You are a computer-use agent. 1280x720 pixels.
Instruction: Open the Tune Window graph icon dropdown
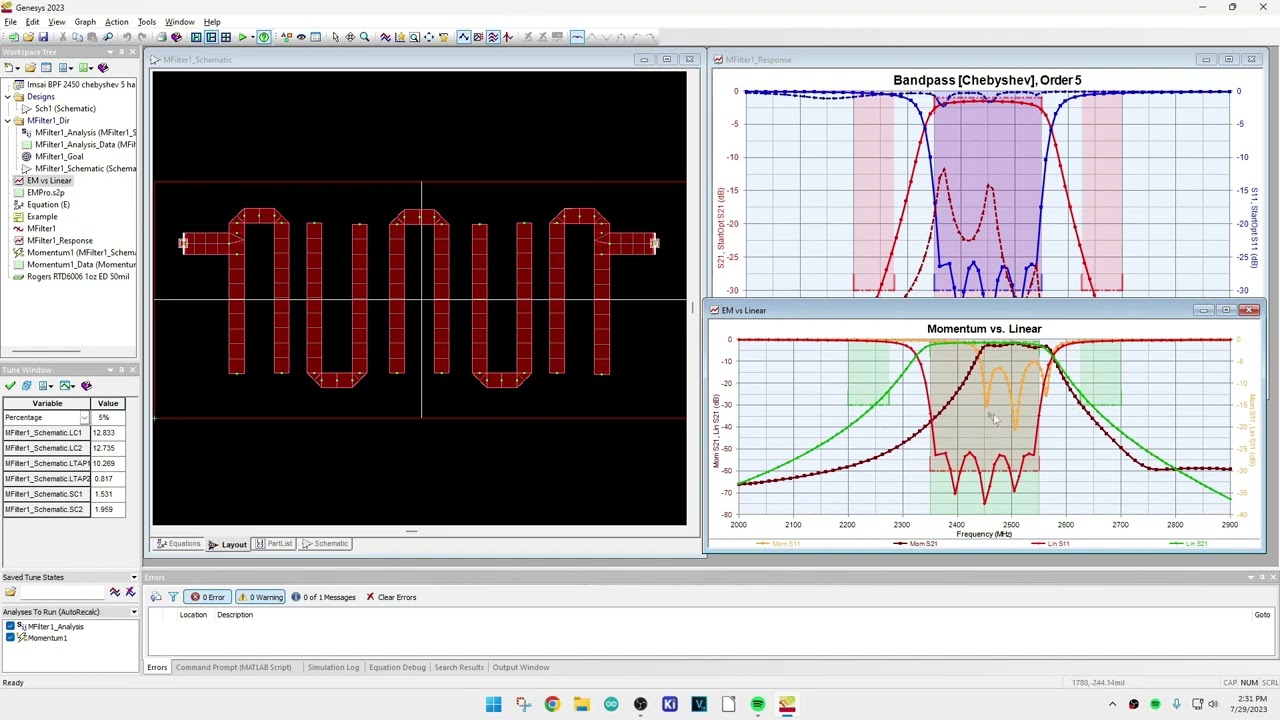coord(73,386)
